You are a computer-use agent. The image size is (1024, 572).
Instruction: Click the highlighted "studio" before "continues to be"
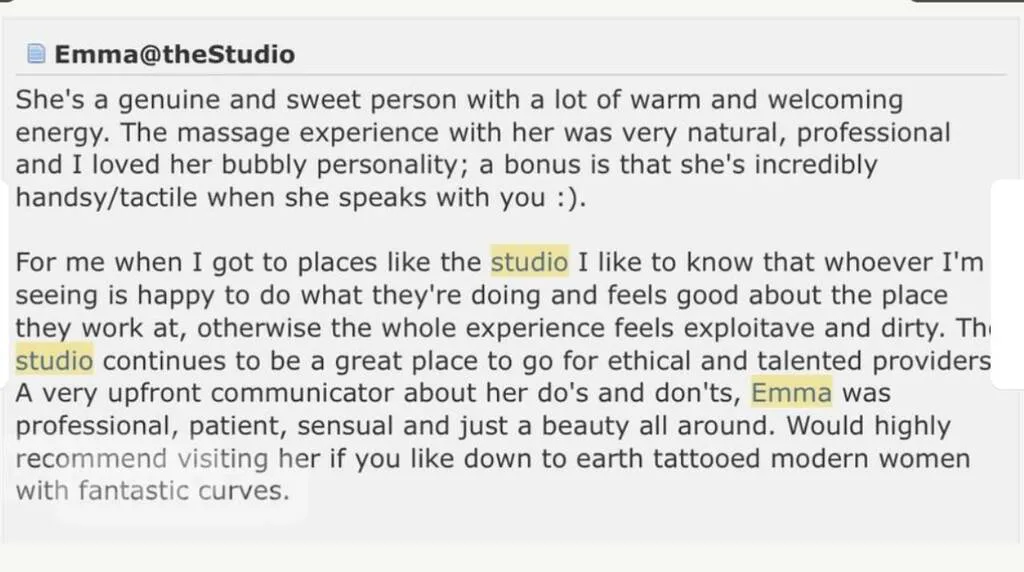click(54, 359)
